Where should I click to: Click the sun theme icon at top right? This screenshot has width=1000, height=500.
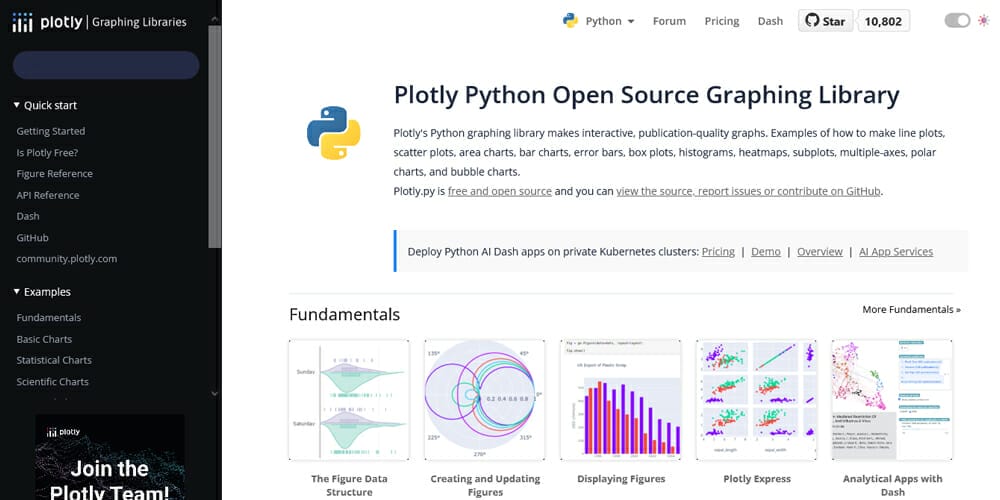pyautogui.click(x=983, y=20)
